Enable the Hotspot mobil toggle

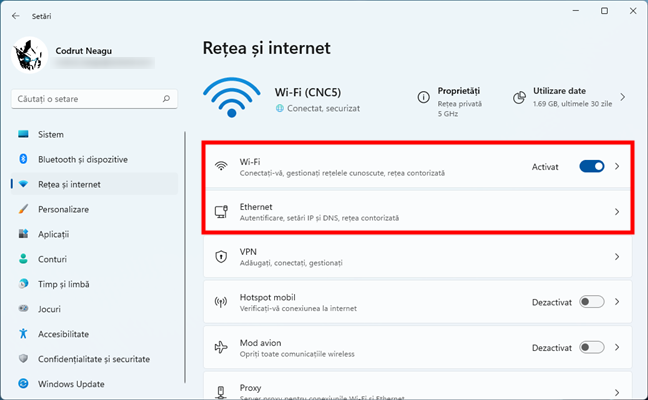(592, 302)
